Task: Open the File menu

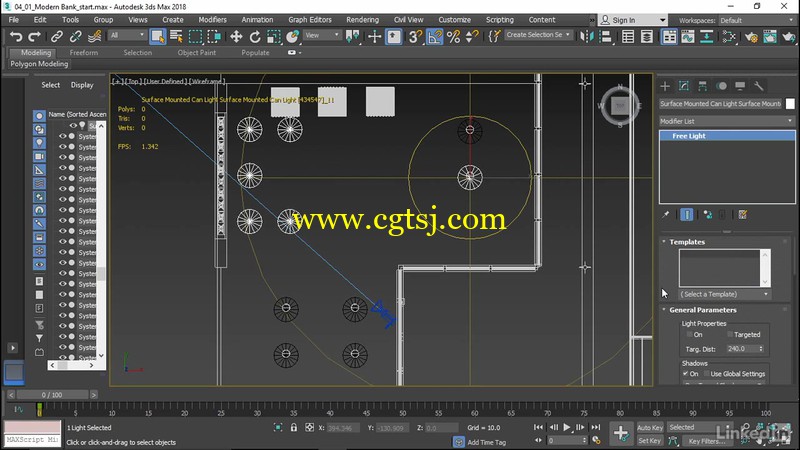Action: click(x=14, y=20)
